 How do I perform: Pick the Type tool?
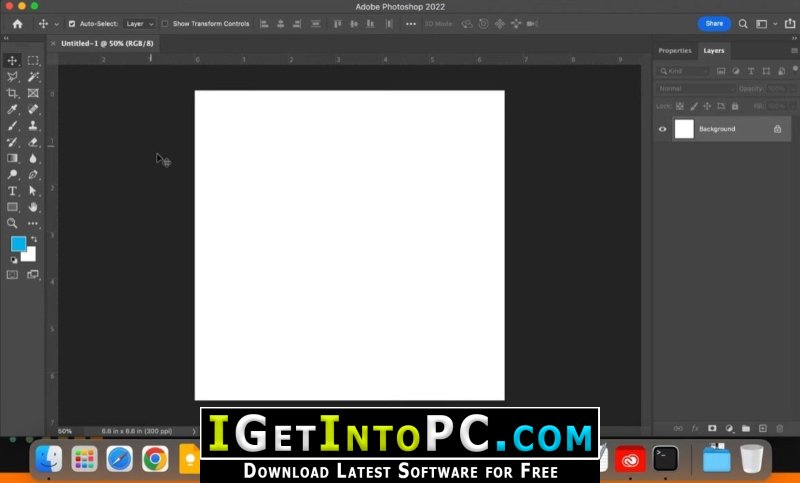coord(12,191)
